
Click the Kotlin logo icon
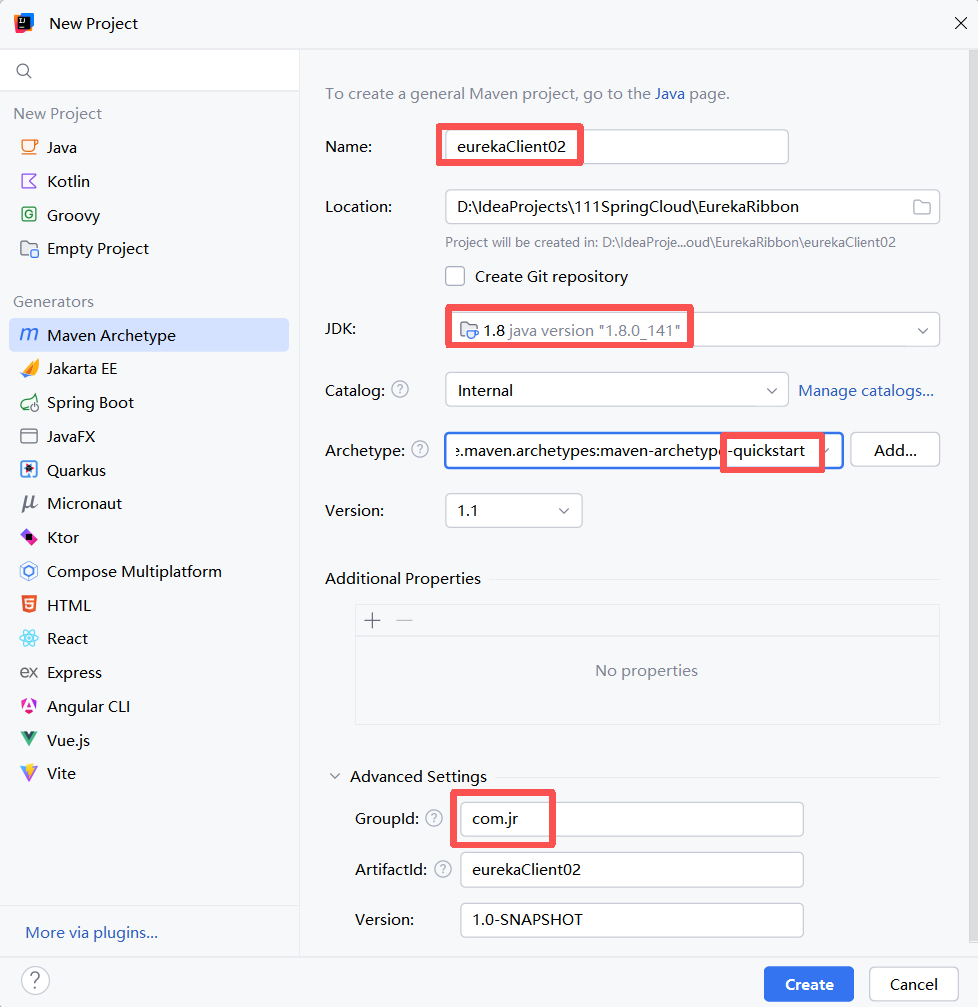point(29,181)
